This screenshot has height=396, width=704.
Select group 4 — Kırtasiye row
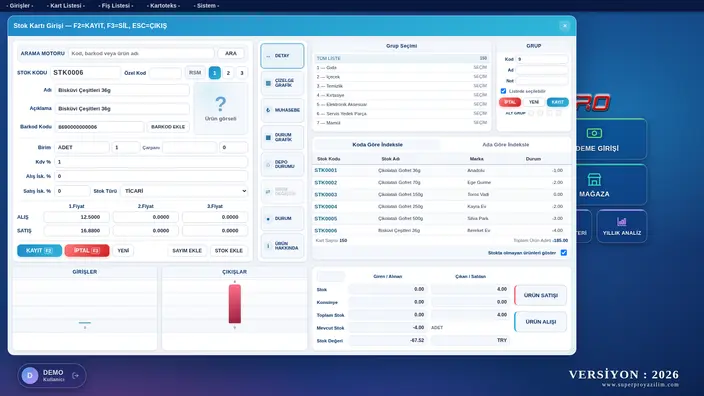(x=401, y=95)
